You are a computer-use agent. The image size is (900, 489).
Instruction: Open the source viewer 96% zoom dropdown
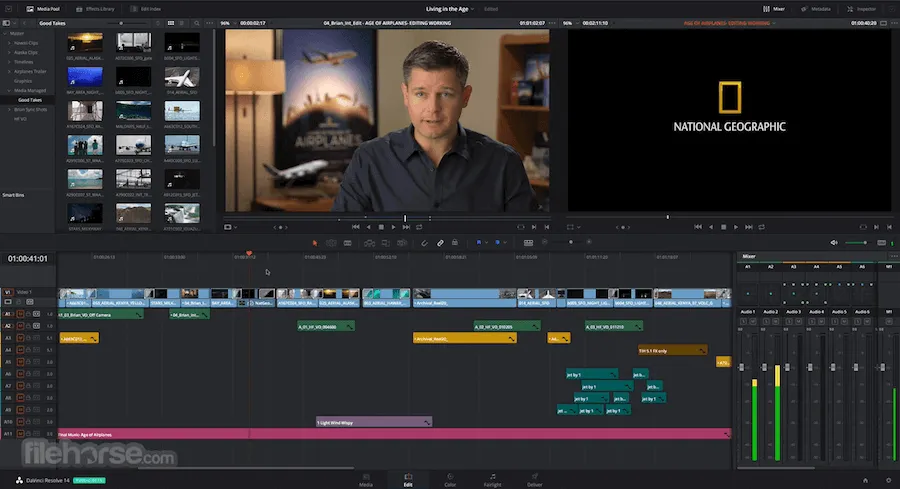pyautogui.click(x=226, y=21)
